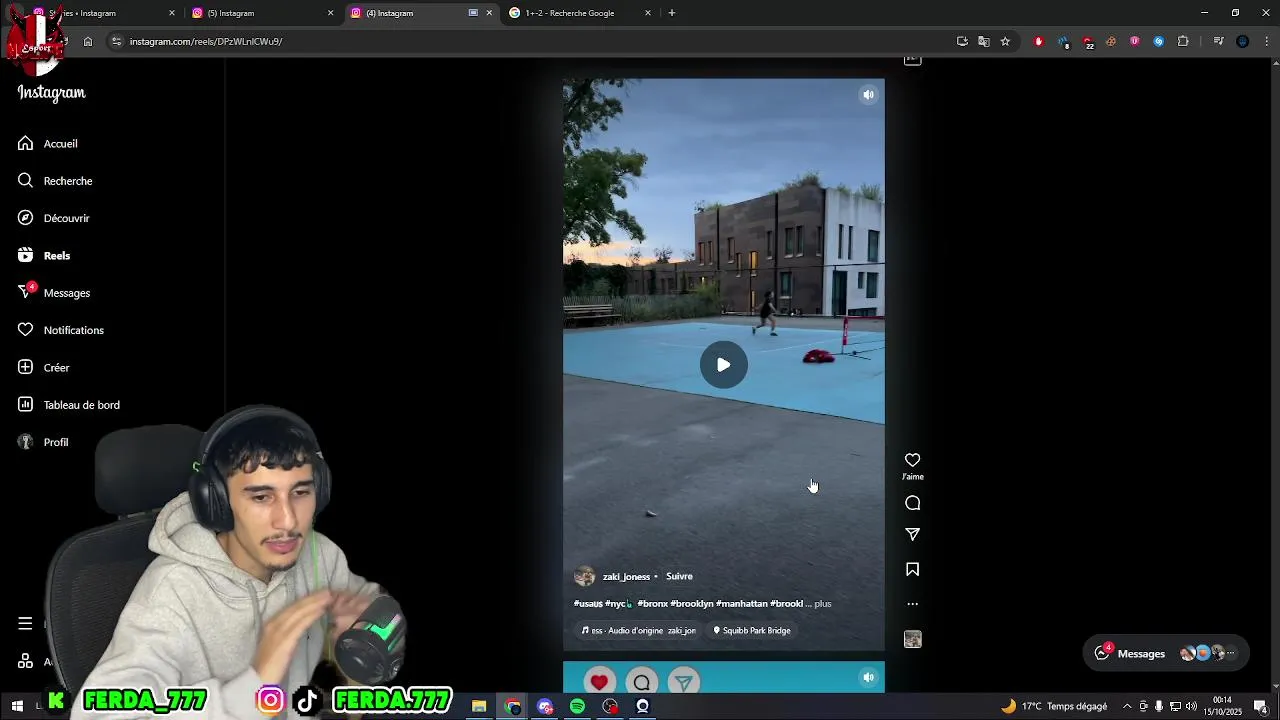The image size is (1280, 720).
Task: Open Shazam extension icon
Action: coord(1159,41)
